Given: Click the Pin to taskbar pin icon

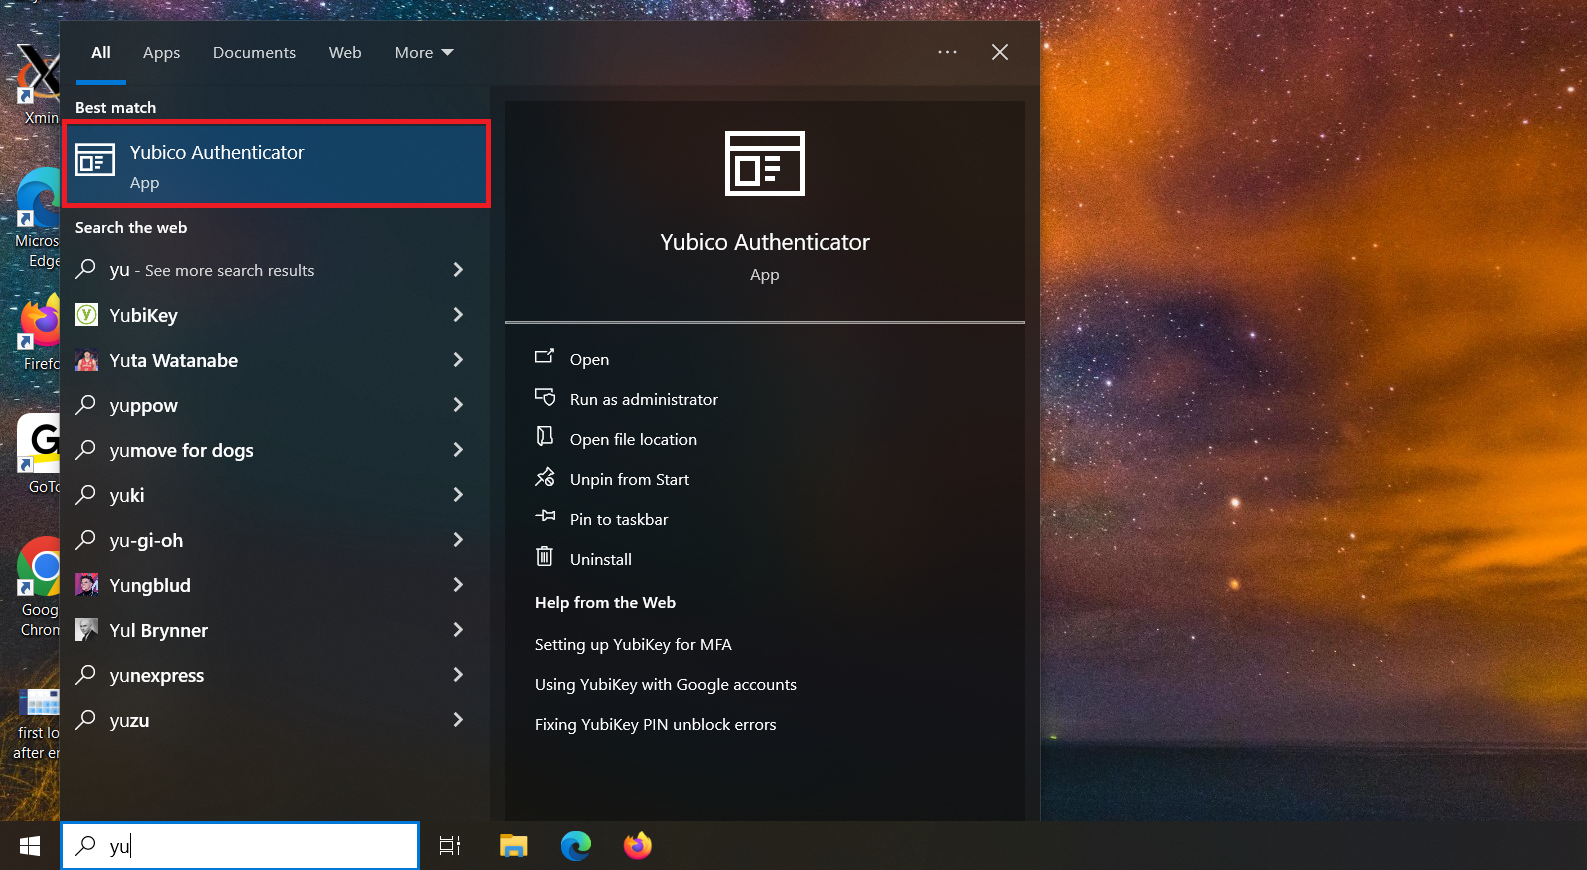Looking at the screenshot, I should tap(545, 517).
